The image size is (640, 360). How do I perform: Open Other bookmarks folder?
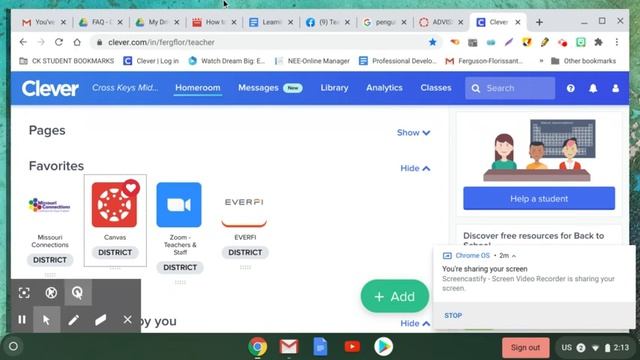(x=583, y=61)
